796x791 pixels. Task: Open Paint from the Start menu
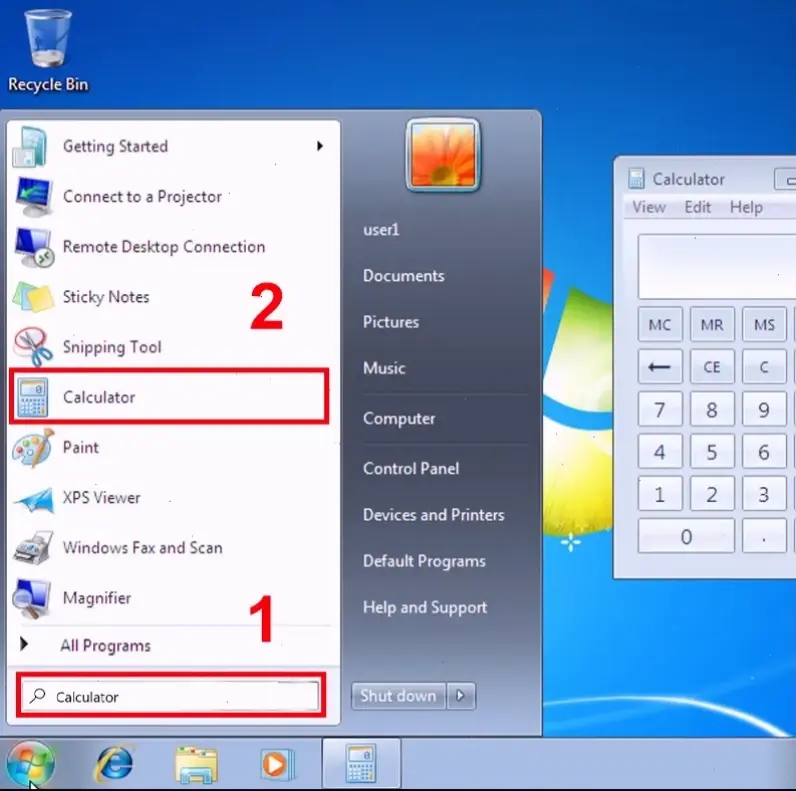pyautogui.click(x=80, y=447)
